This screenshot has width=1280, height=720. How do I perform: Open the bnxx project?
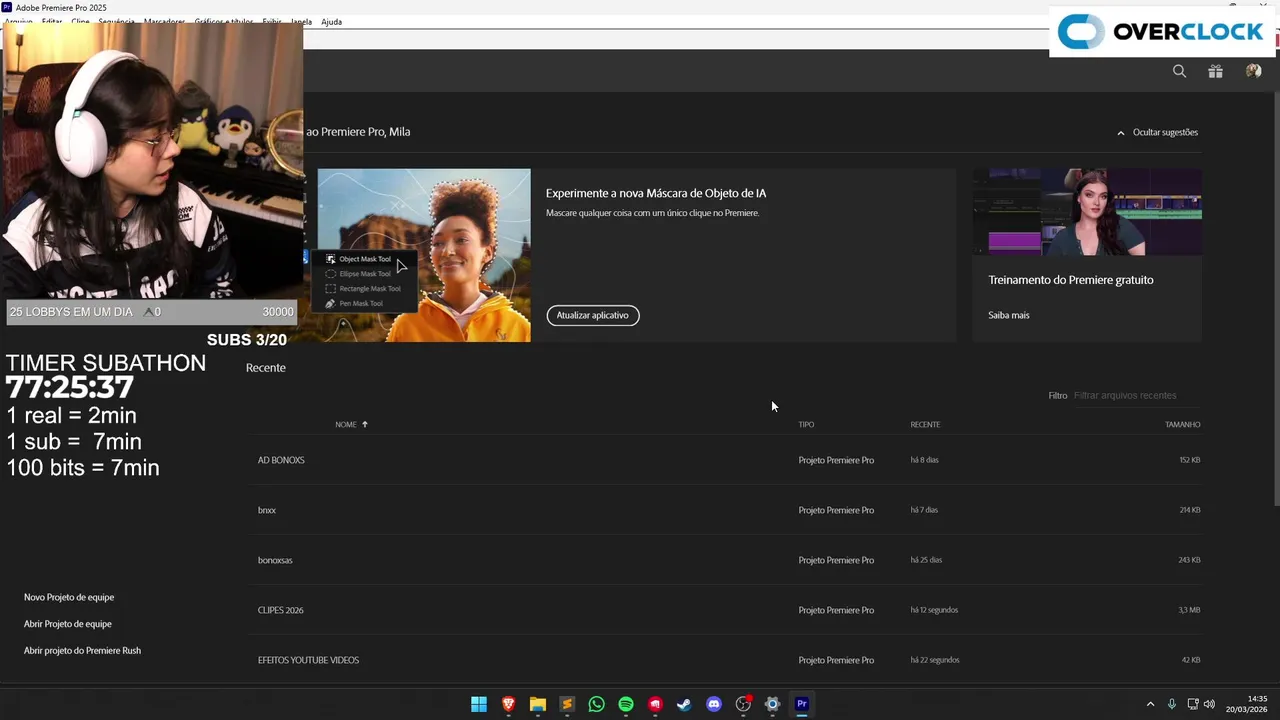tap(267, 510)
